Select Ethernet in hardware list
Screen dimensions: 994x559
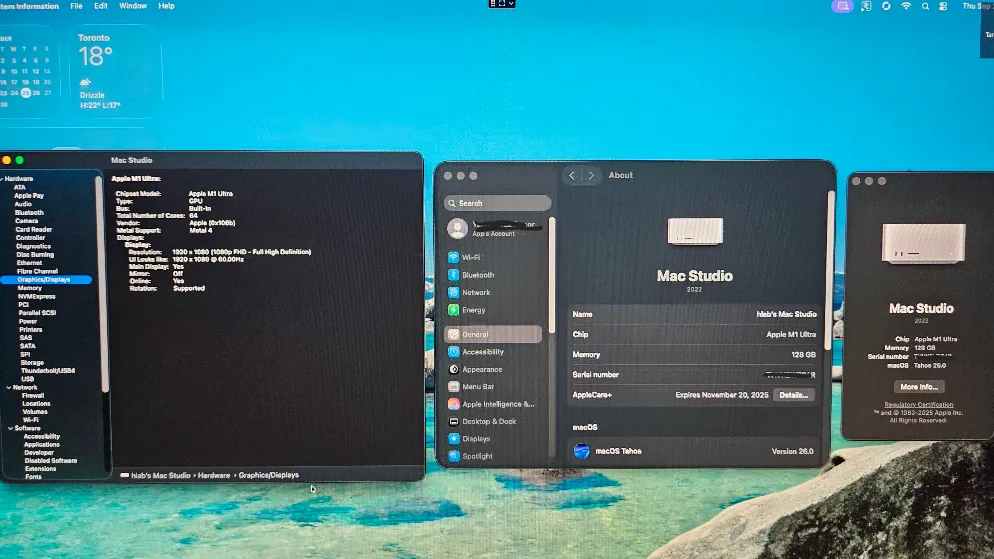pos(29,262)
